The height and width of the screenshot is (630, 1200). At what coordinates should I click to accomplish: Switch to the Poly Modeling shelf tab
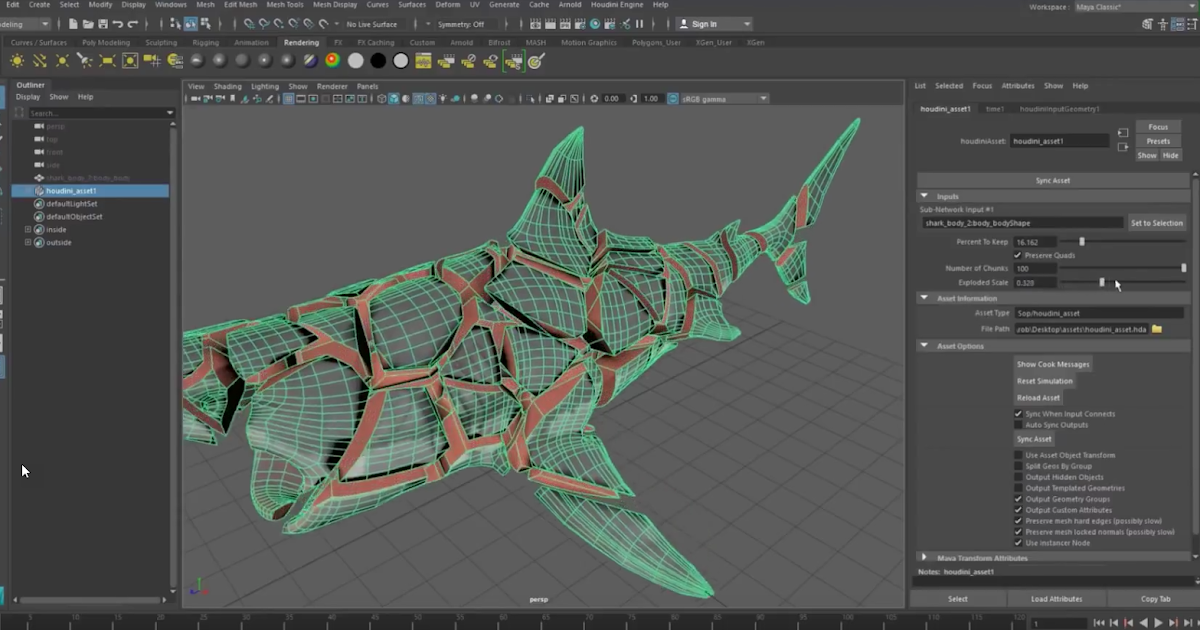106,43
